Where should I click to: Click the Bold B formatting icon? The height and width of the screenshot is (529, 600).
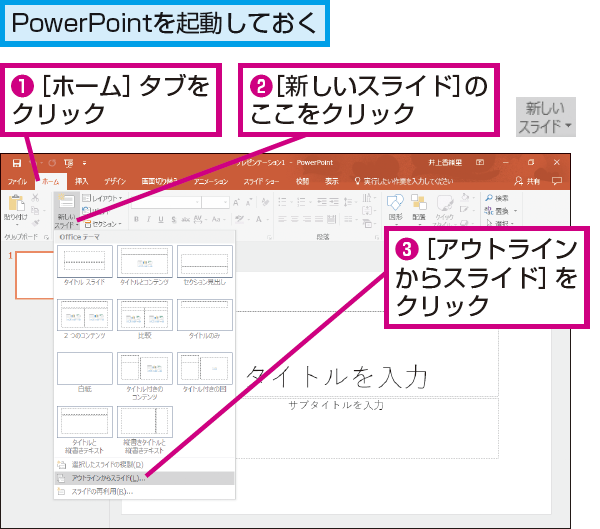tap(136, 219)
